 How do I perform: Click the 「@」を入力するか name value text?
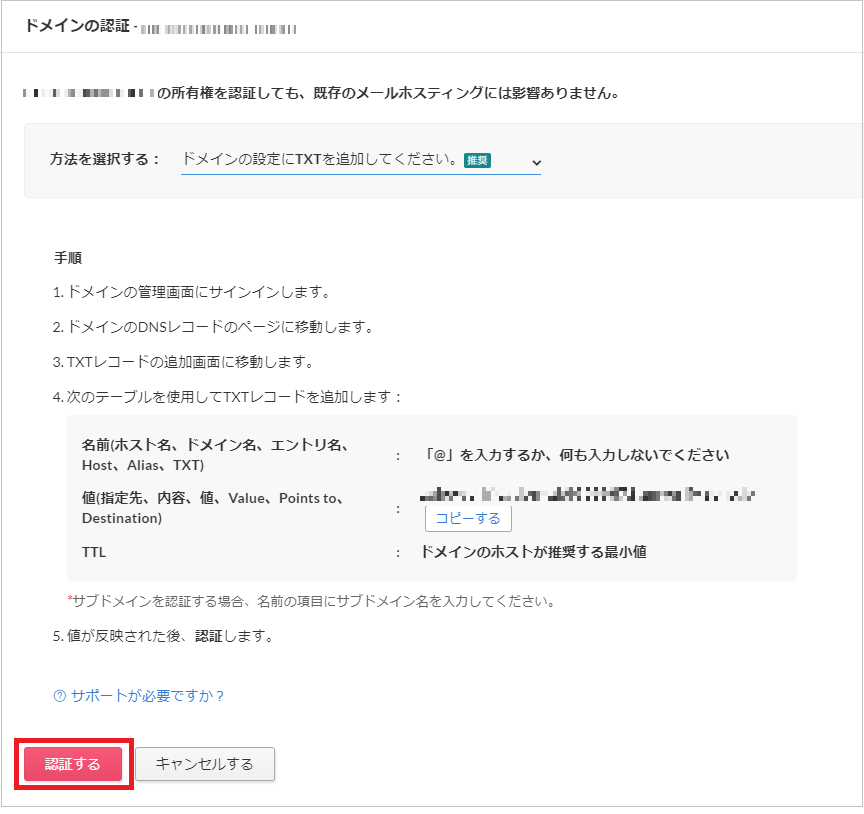click(x=575, y=455)
